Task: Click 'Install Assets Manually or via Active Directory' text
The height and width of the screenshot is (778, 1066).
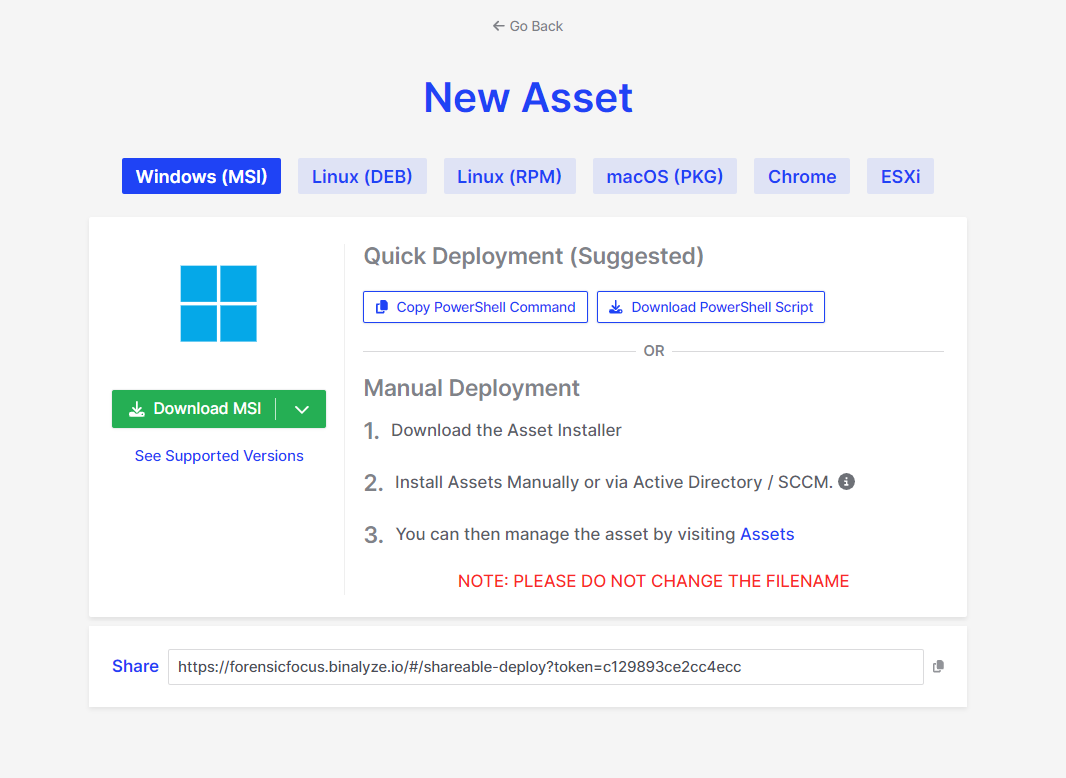Action: click(614, 482)
